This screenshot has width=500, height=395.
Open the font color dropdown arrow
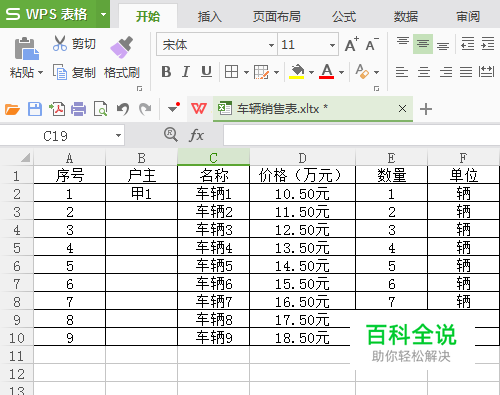click(x=341, y=72)
